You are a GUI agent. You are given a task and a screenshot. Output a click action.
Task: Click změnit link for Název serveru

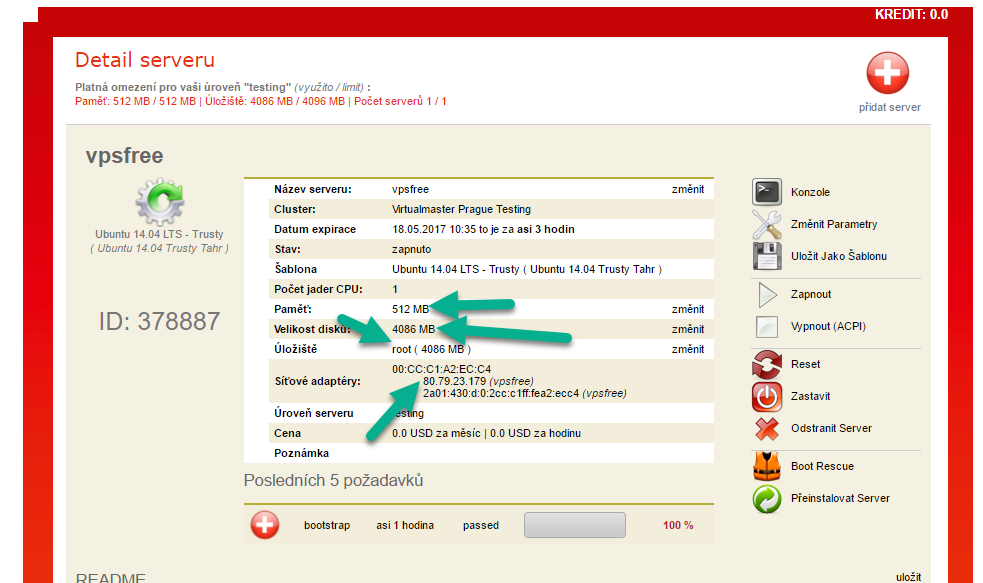click(x=687, y=189)
